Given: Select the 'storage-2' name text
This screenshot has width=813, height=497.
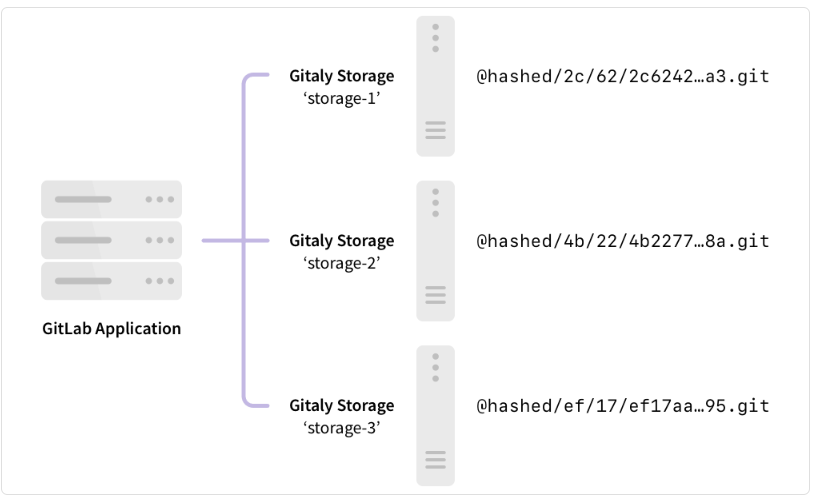Looking at the screenshot, I should click(341, 262).
